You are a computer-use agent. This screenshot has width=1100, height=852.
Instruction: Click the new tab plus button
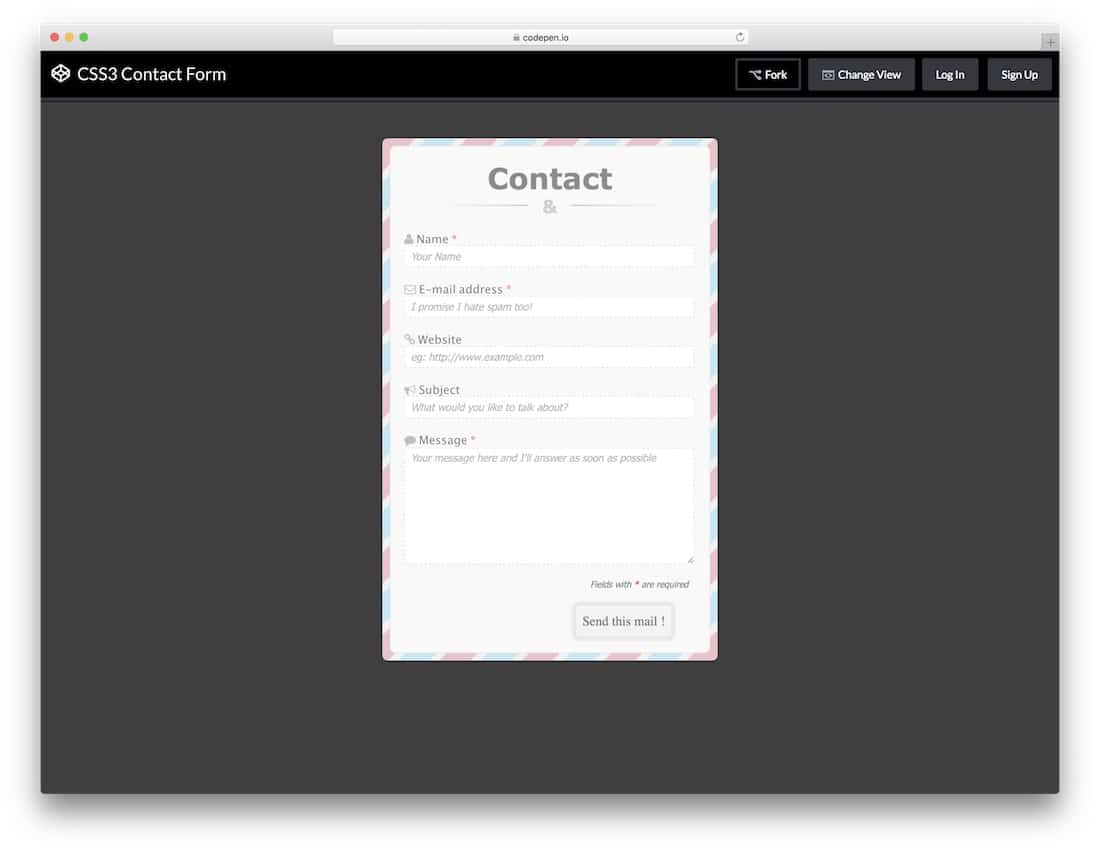coord(1049,42)
